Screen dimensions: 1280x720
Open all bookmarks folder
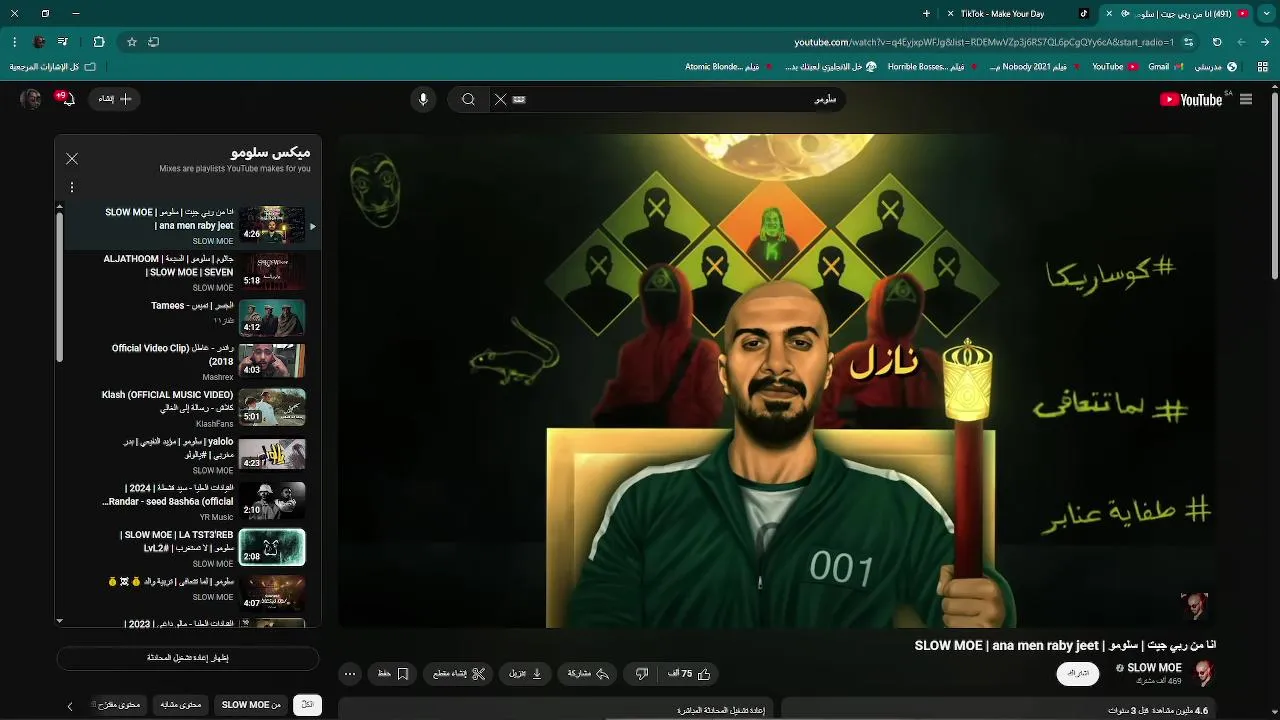coord(53,67)
